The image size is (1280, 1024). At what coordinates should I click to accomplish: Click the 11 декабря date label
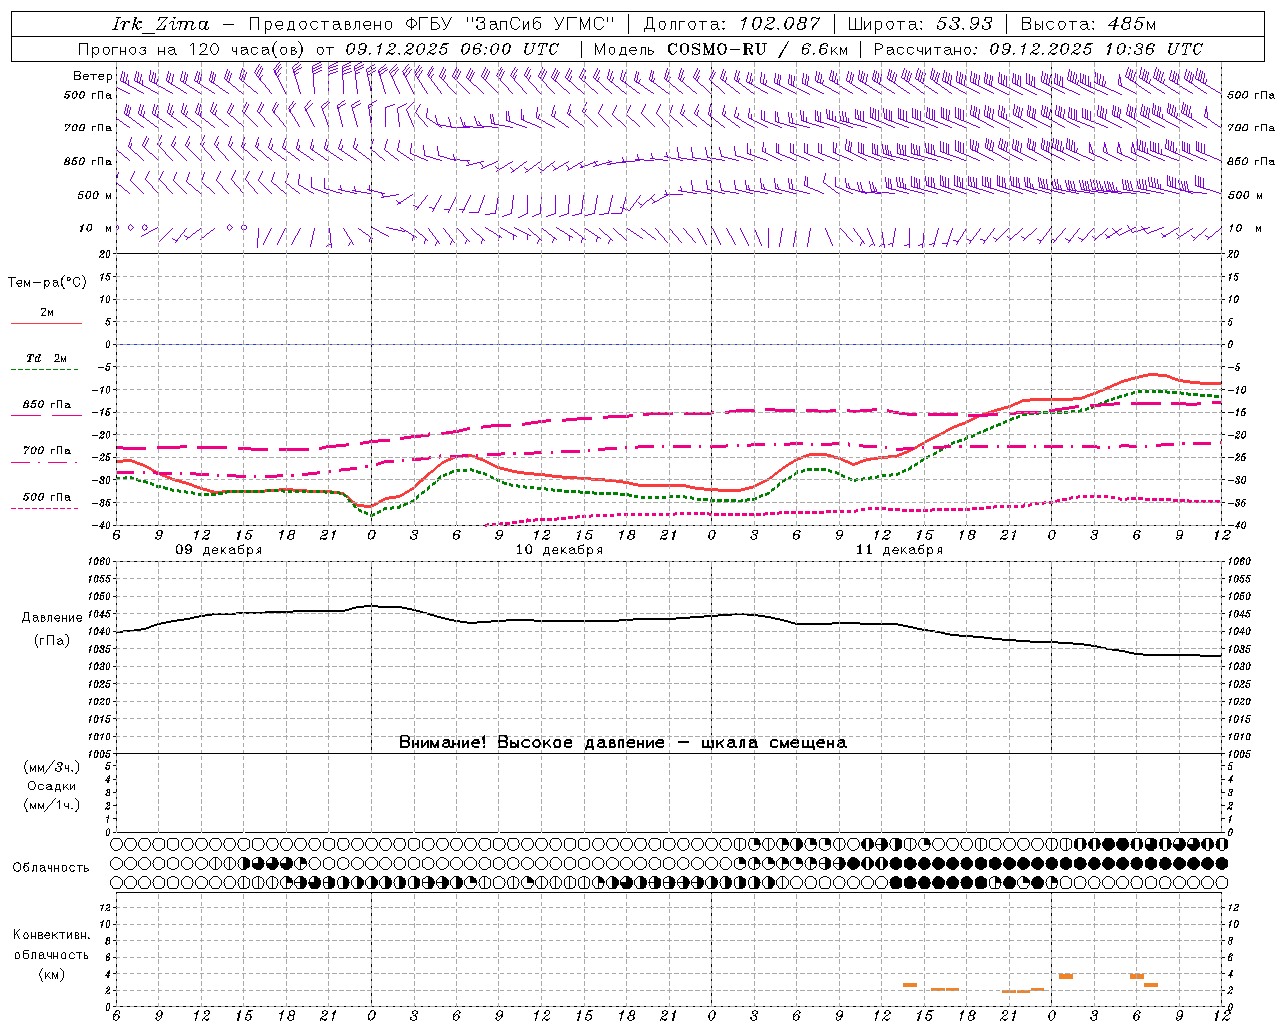(x=899, y=550)
